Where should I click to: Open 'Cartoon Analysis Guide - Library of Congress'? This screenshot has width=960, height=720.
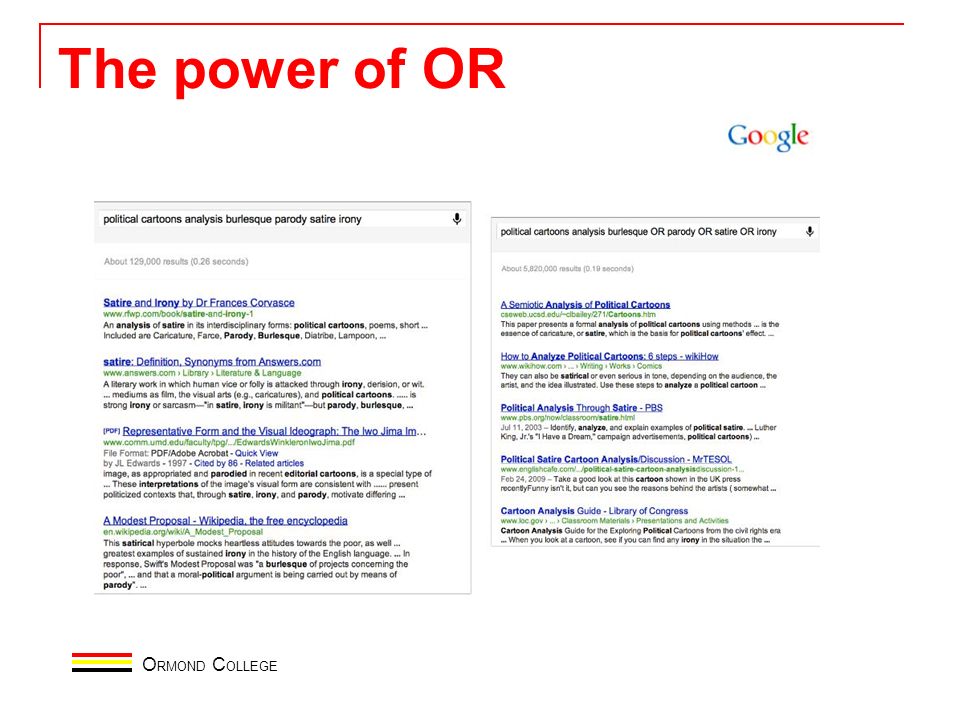click(594, 511)
